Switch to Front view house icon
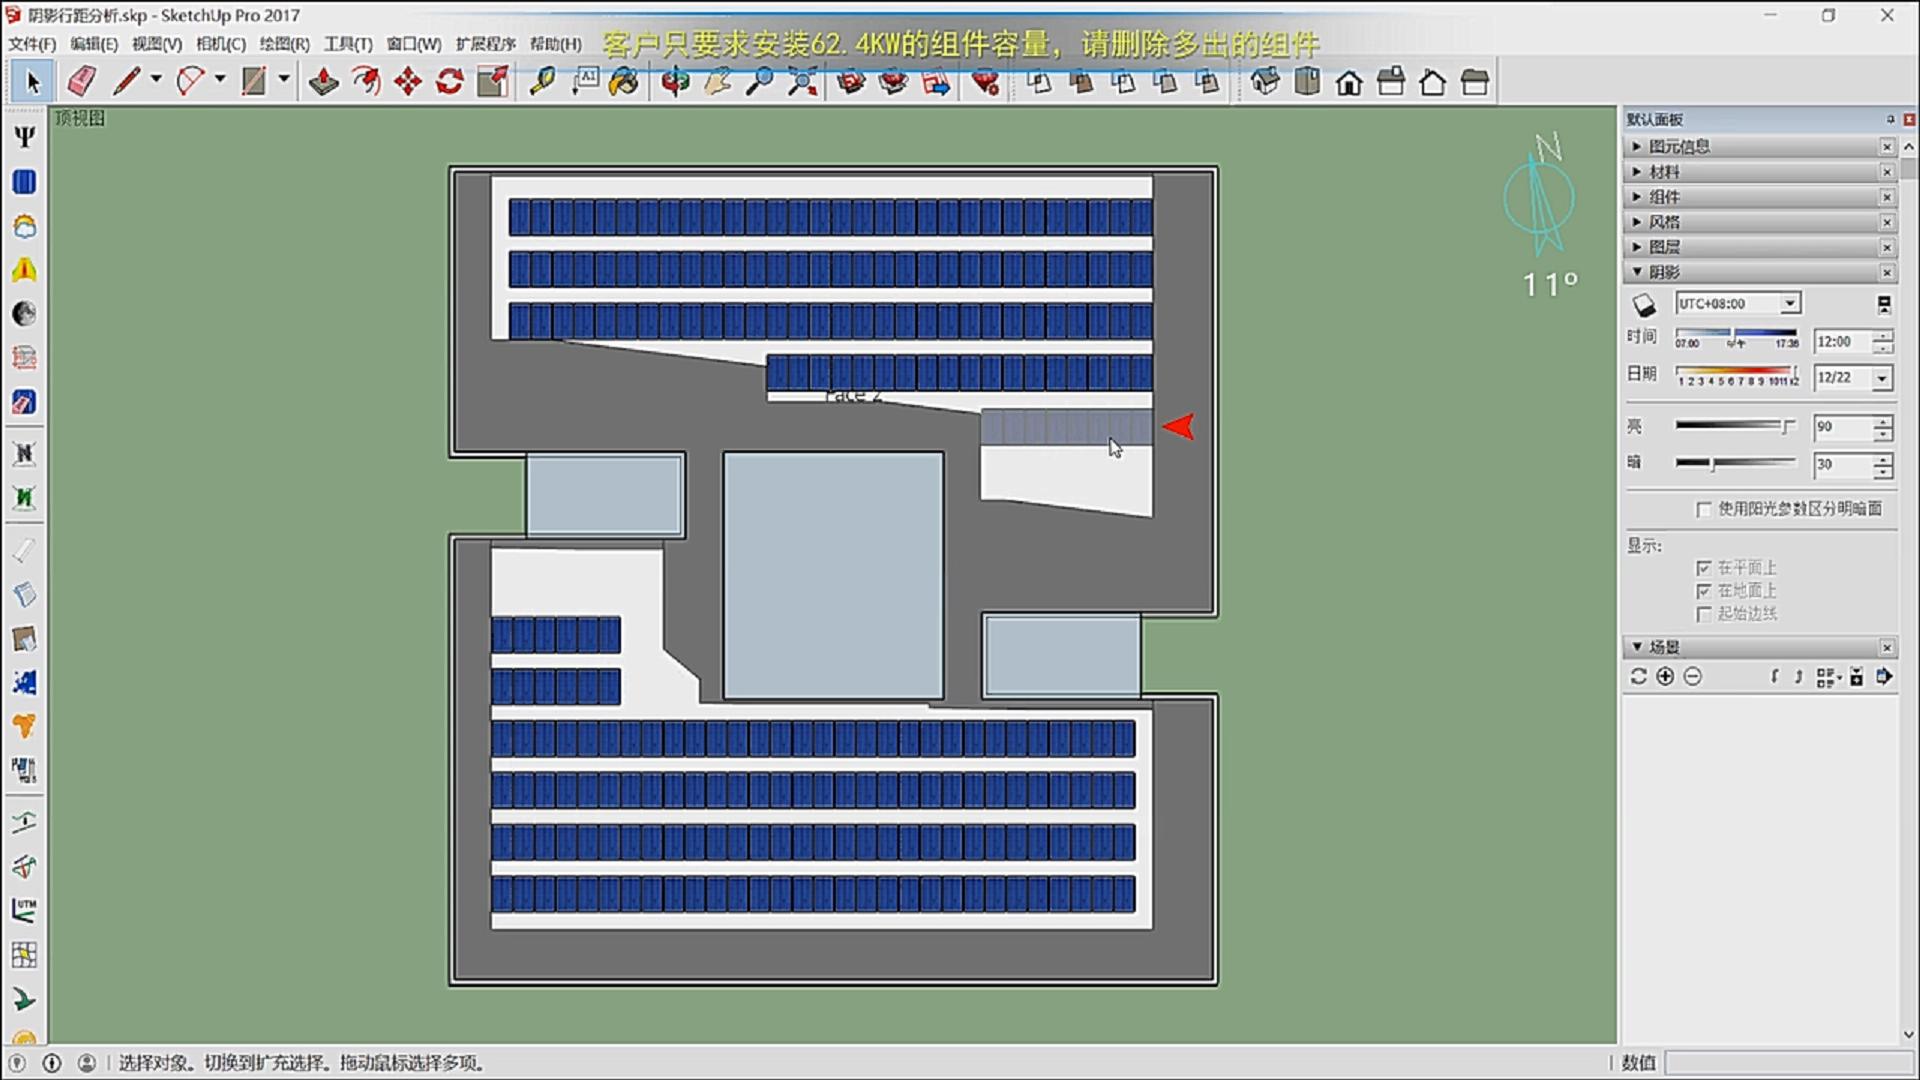This screenshot has height=1080, width=1920. (1349, 82)
